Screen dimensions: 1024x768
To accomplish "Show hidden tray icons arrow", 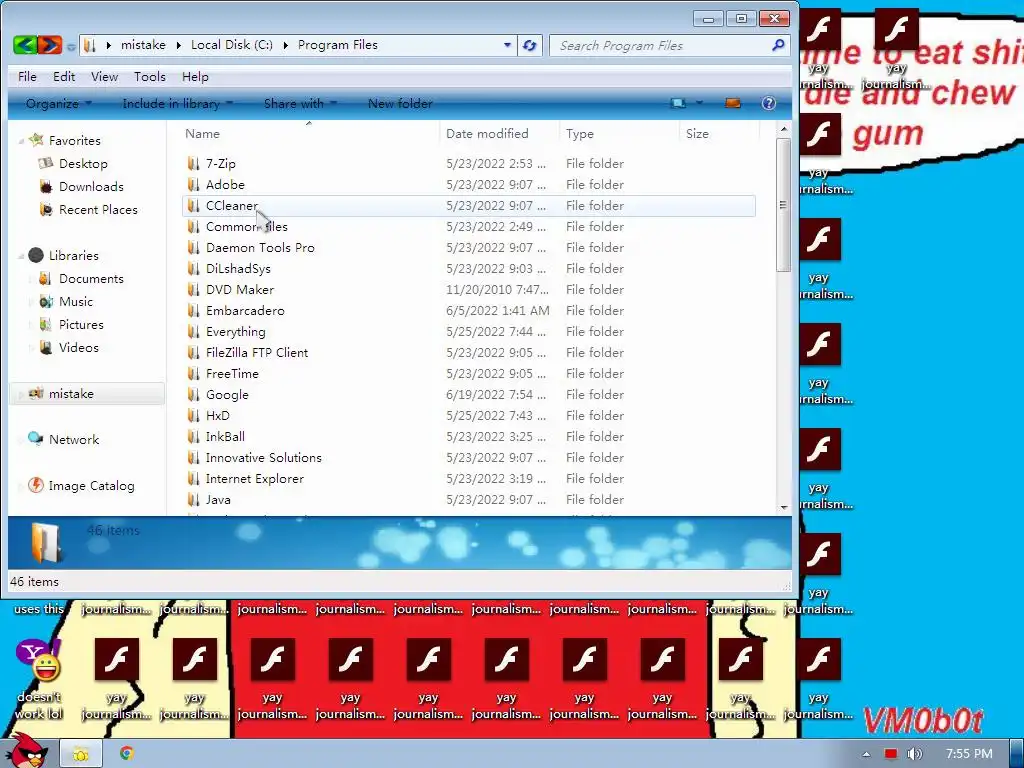I will click(866, 754).
